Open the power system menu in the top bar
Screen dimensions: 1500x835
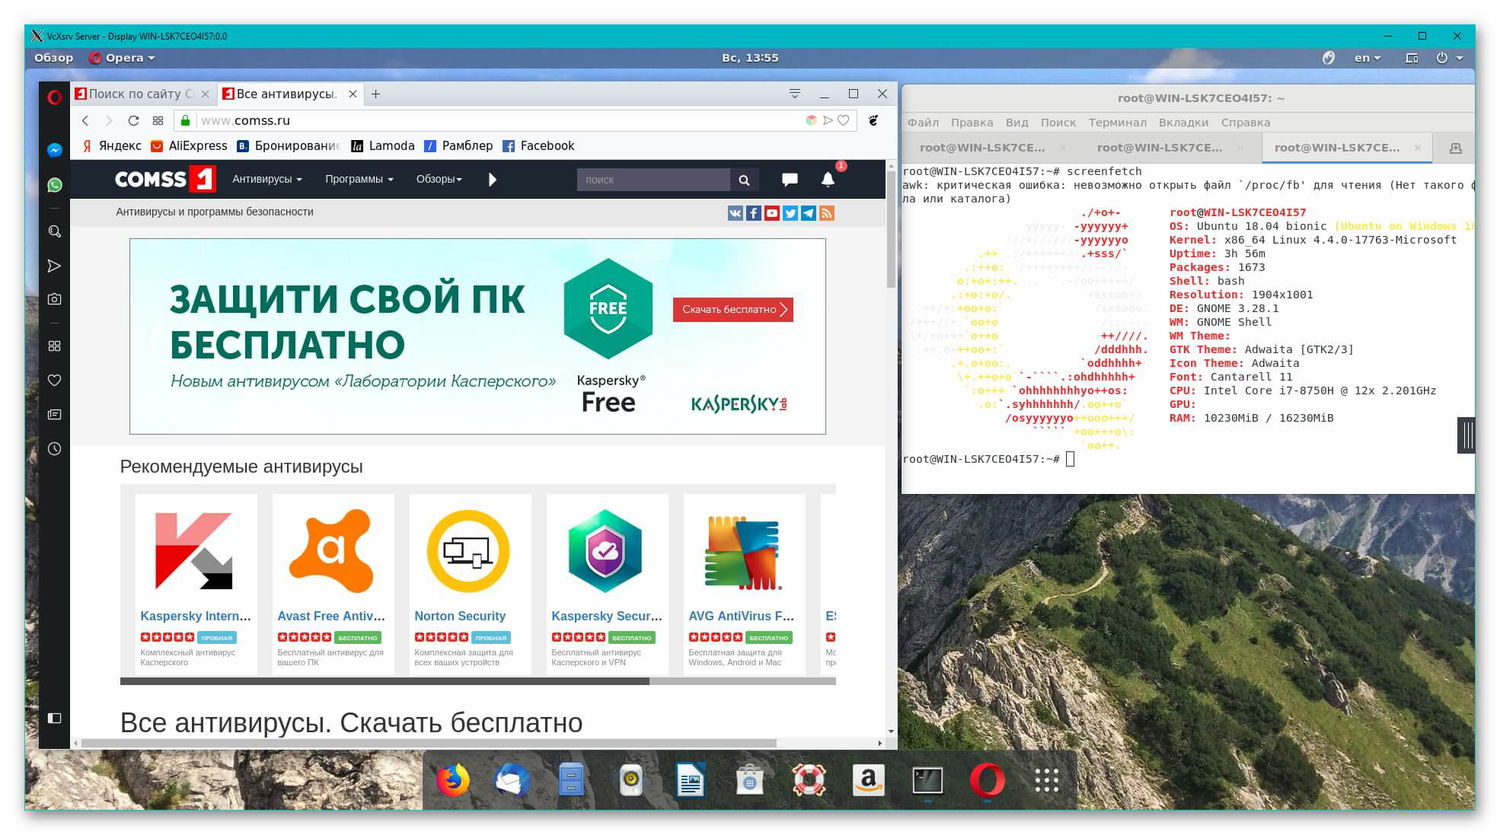[1449, 58]
